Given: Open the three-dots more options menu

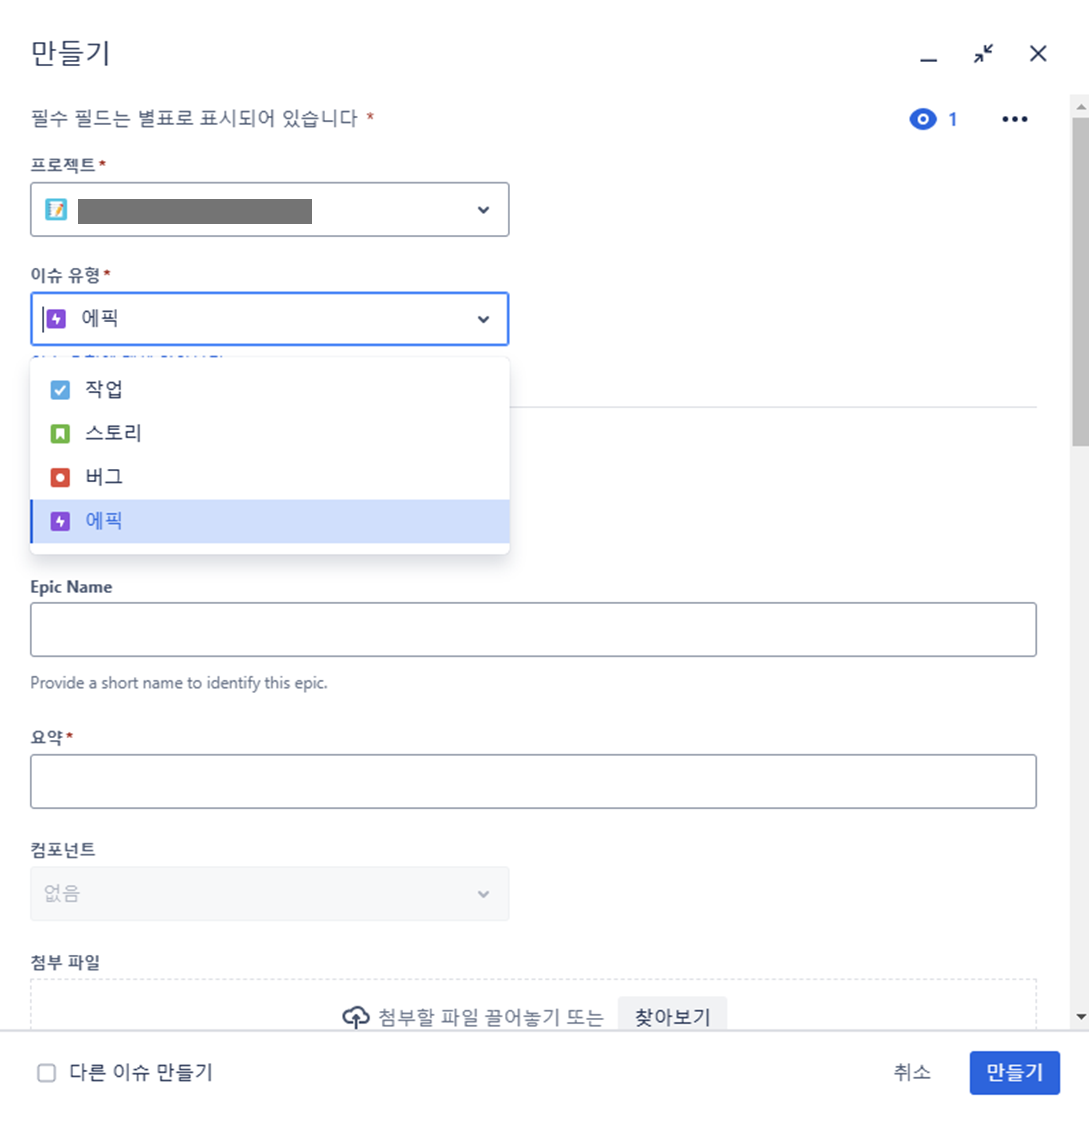Looking at the screenshot, I should tap(1014, 120).
